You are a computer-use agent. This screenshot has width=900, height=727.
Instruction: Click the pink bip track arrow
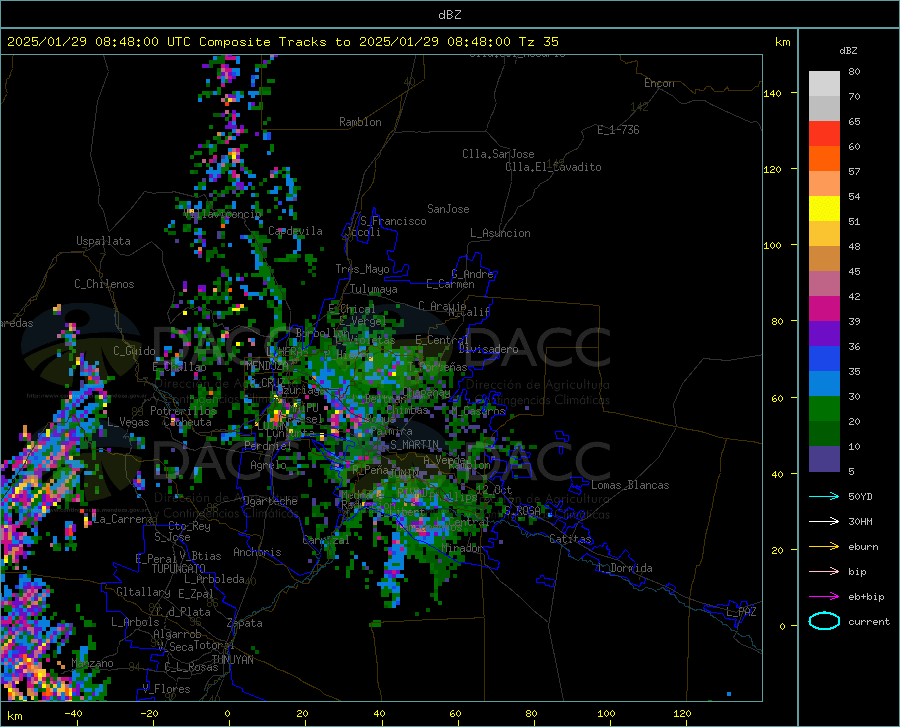click(824, 572)
